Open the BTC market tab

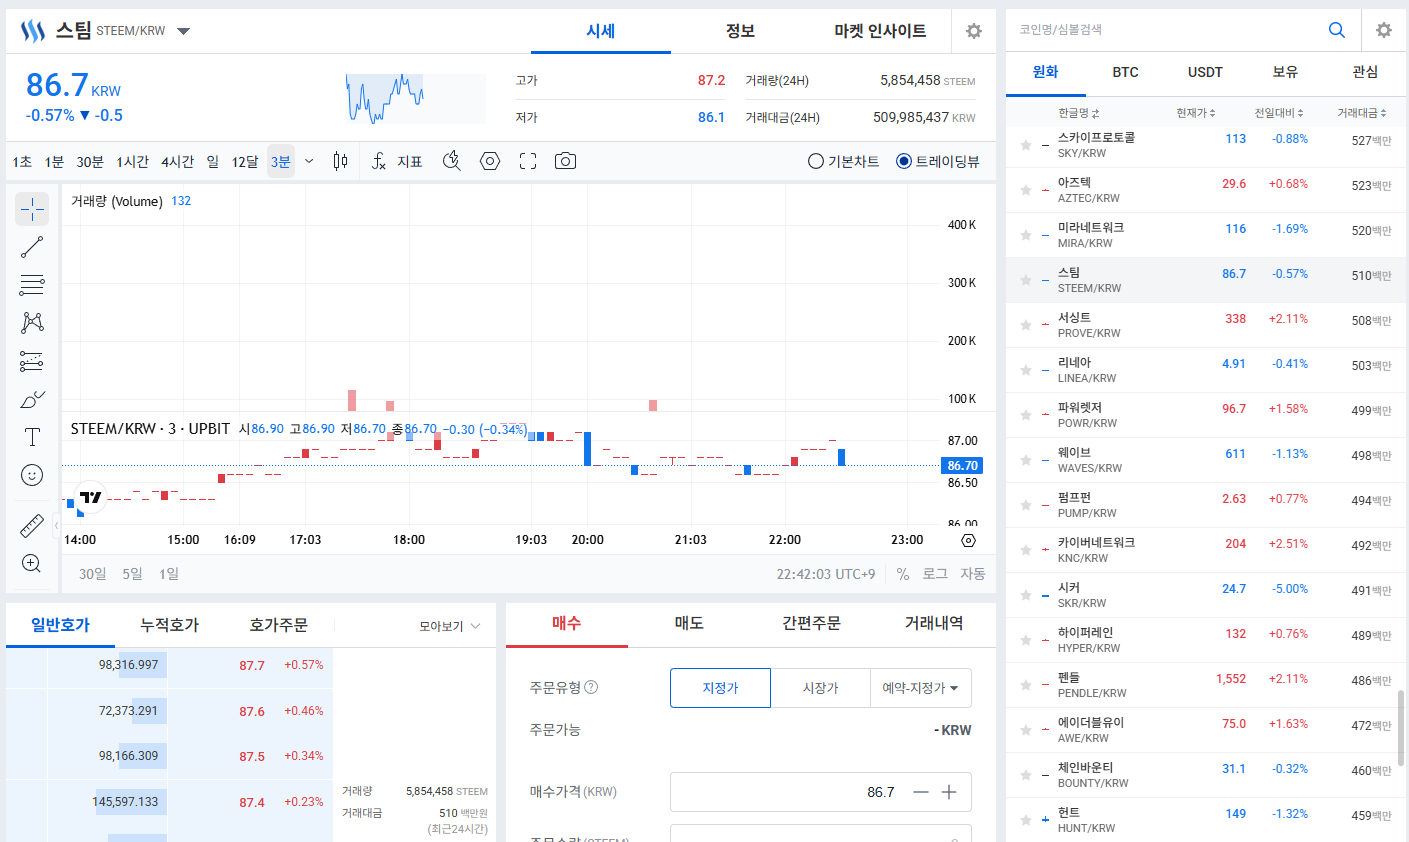pyautogui.click(x=1125, y=72)
